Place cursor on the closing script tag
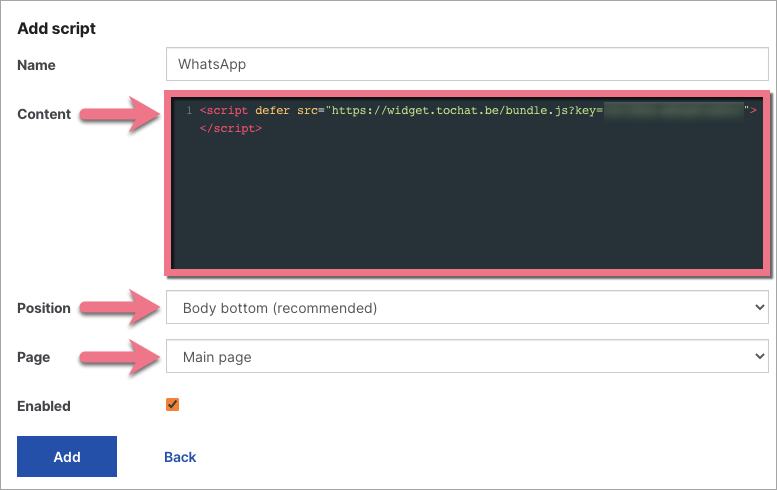This screenshot has width=777, height=490. (x=231, y=129)
